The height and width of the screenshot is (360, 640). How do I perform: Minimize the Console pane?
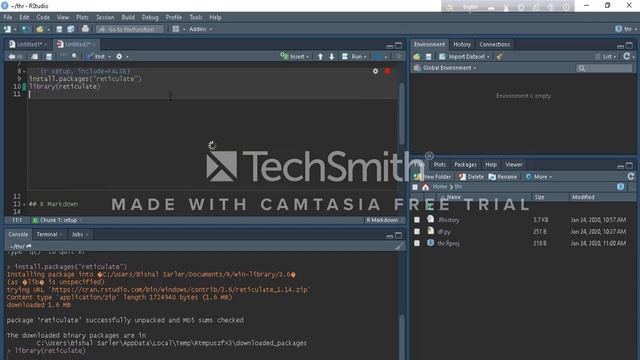pos(389,236)
